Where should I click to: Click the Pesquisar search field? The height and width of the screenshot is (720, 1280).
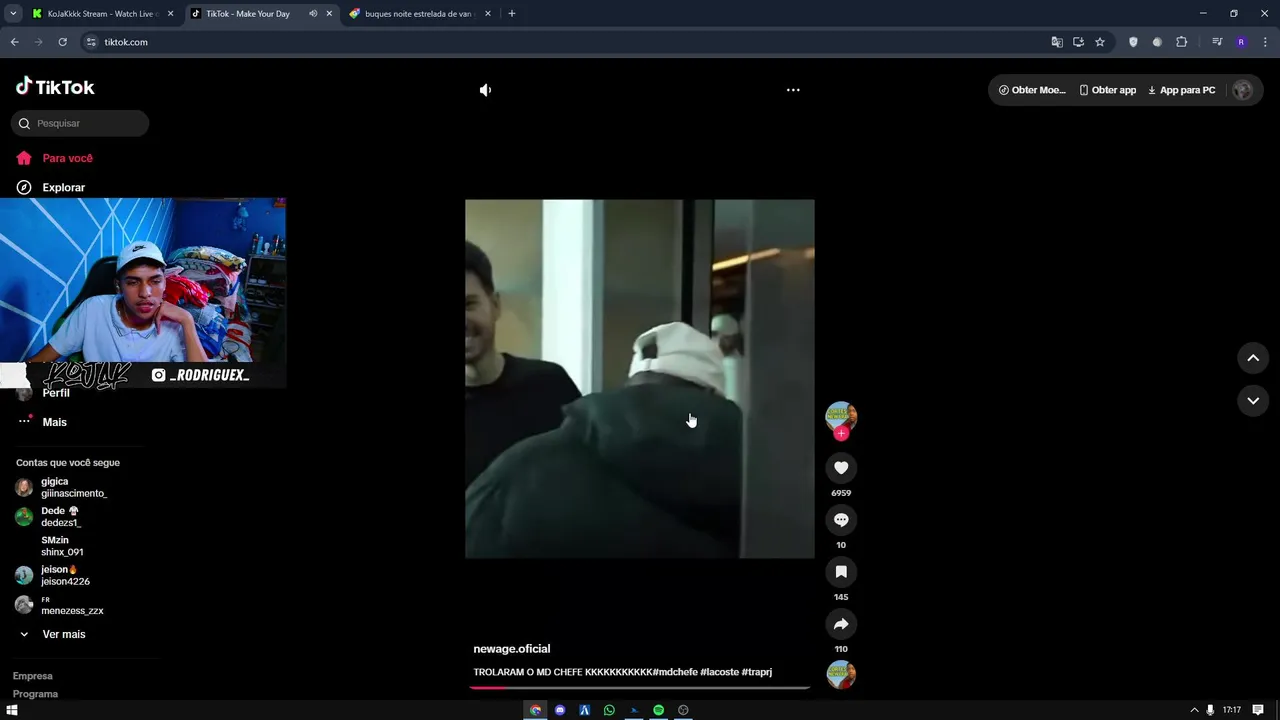click(x=80, y=123)
